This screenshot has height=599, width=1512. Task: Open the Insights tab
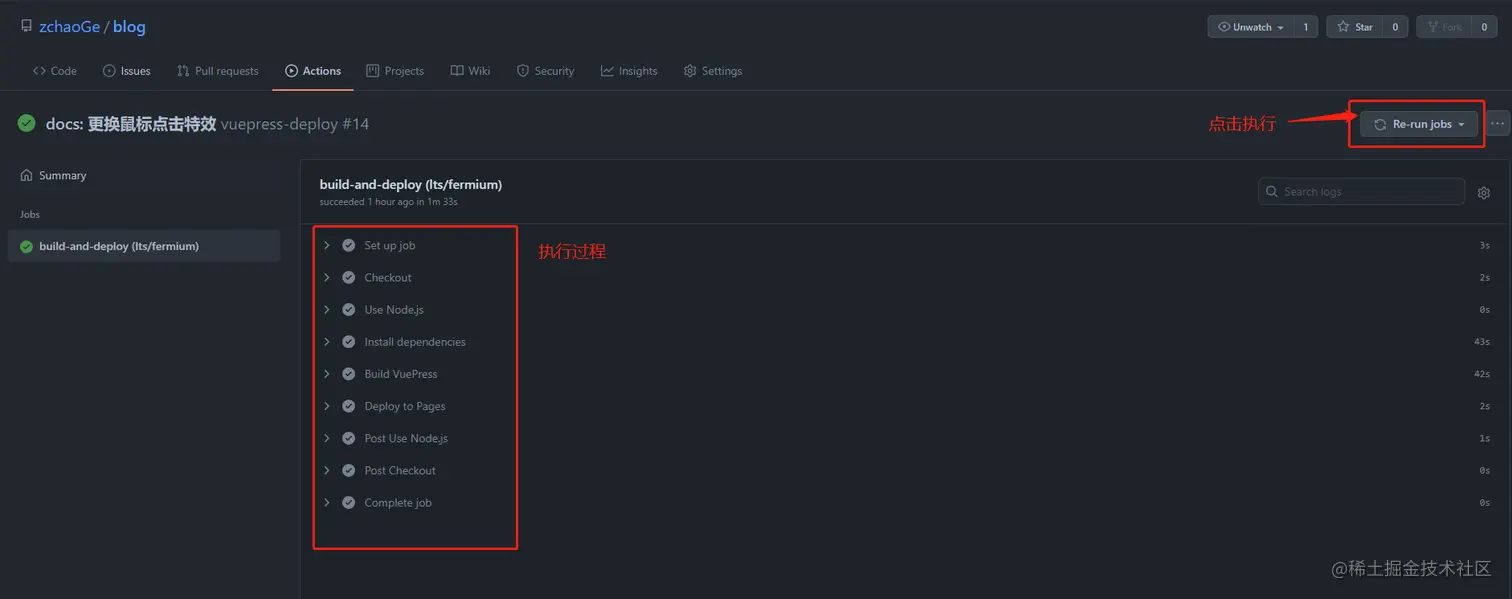click(629, 71)
